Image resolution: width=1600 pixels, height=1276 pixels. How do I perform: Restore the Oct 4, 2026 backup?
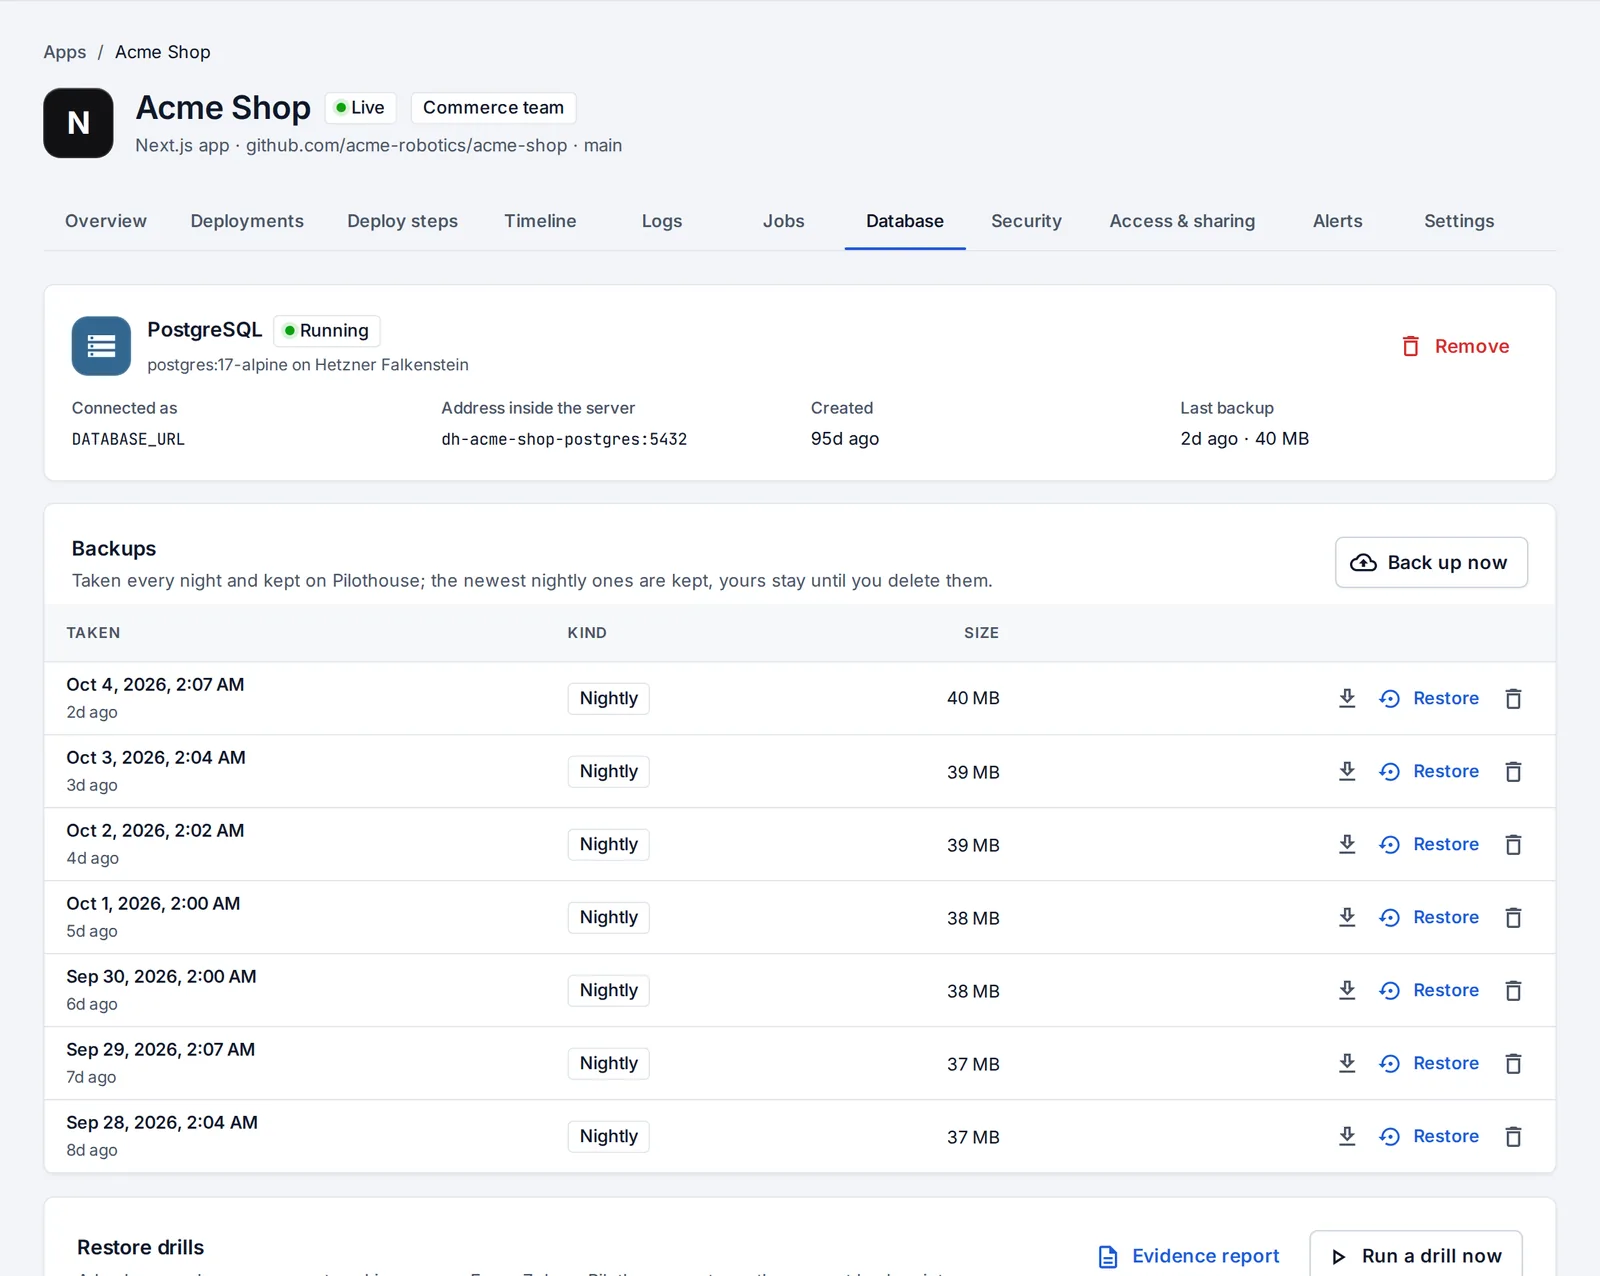coord(1429,698)
